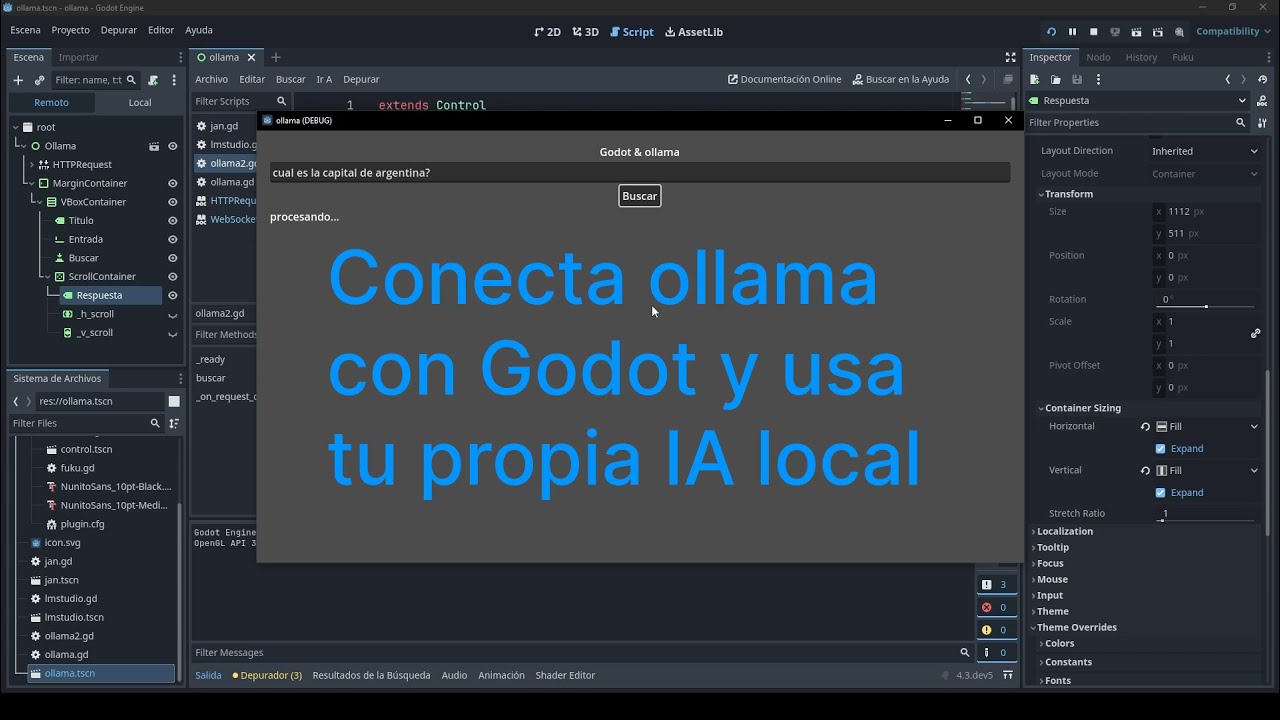Click the attach script icon in Scene dock

(153, 80)
